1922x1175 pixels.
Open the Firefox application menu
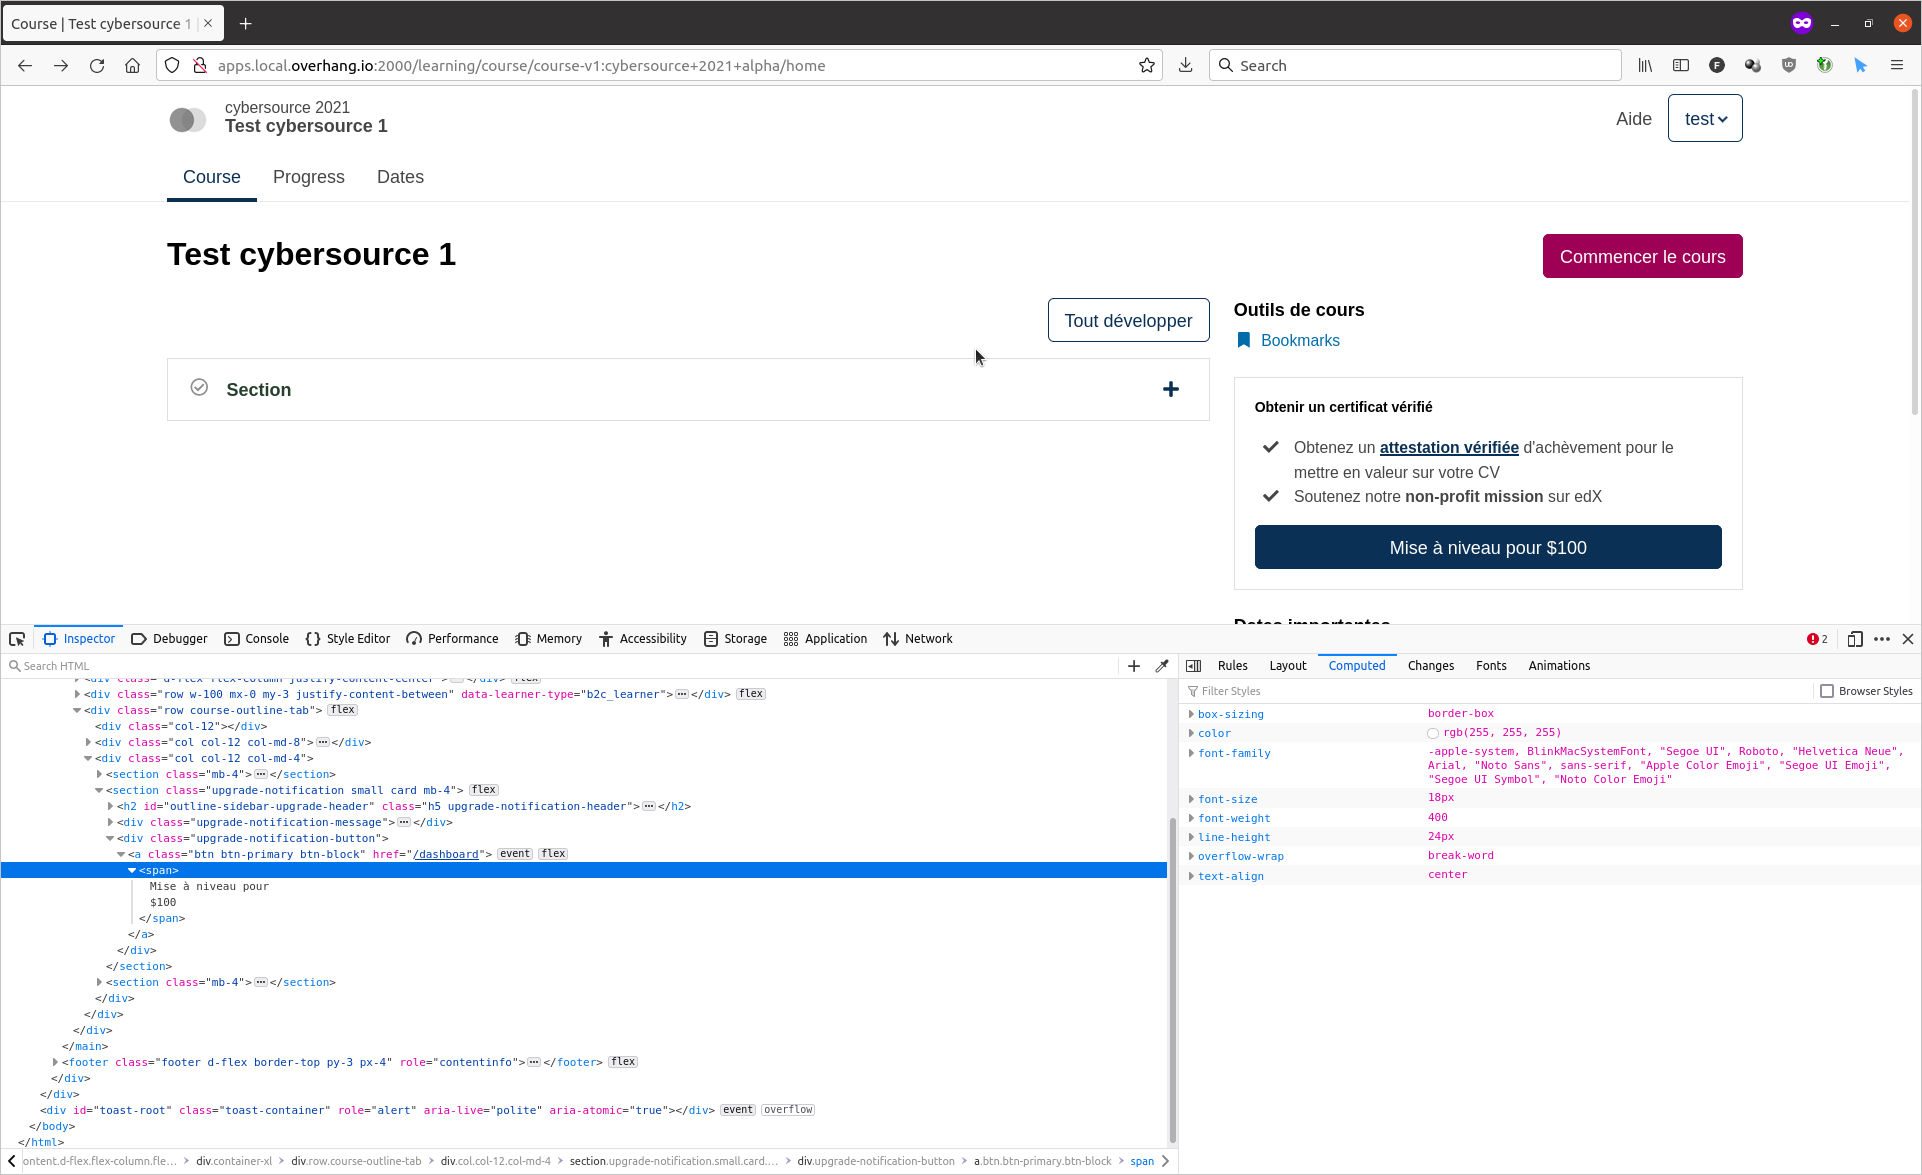click(1897, 65)
